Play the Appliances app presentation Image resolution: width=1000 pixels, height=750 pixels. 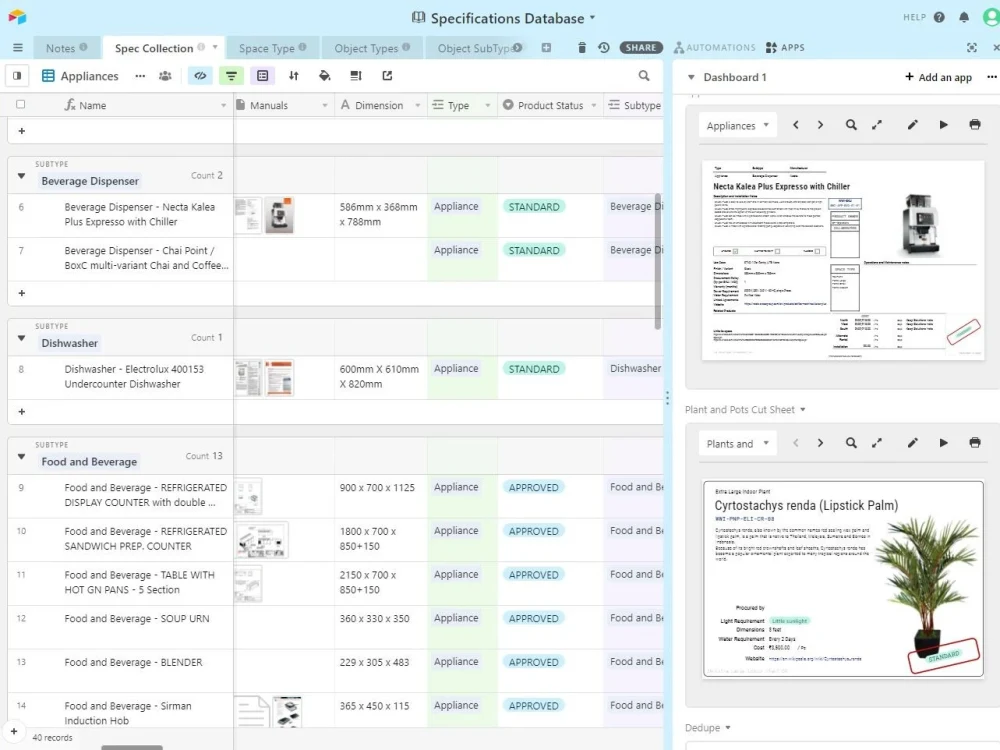(944, 125)
